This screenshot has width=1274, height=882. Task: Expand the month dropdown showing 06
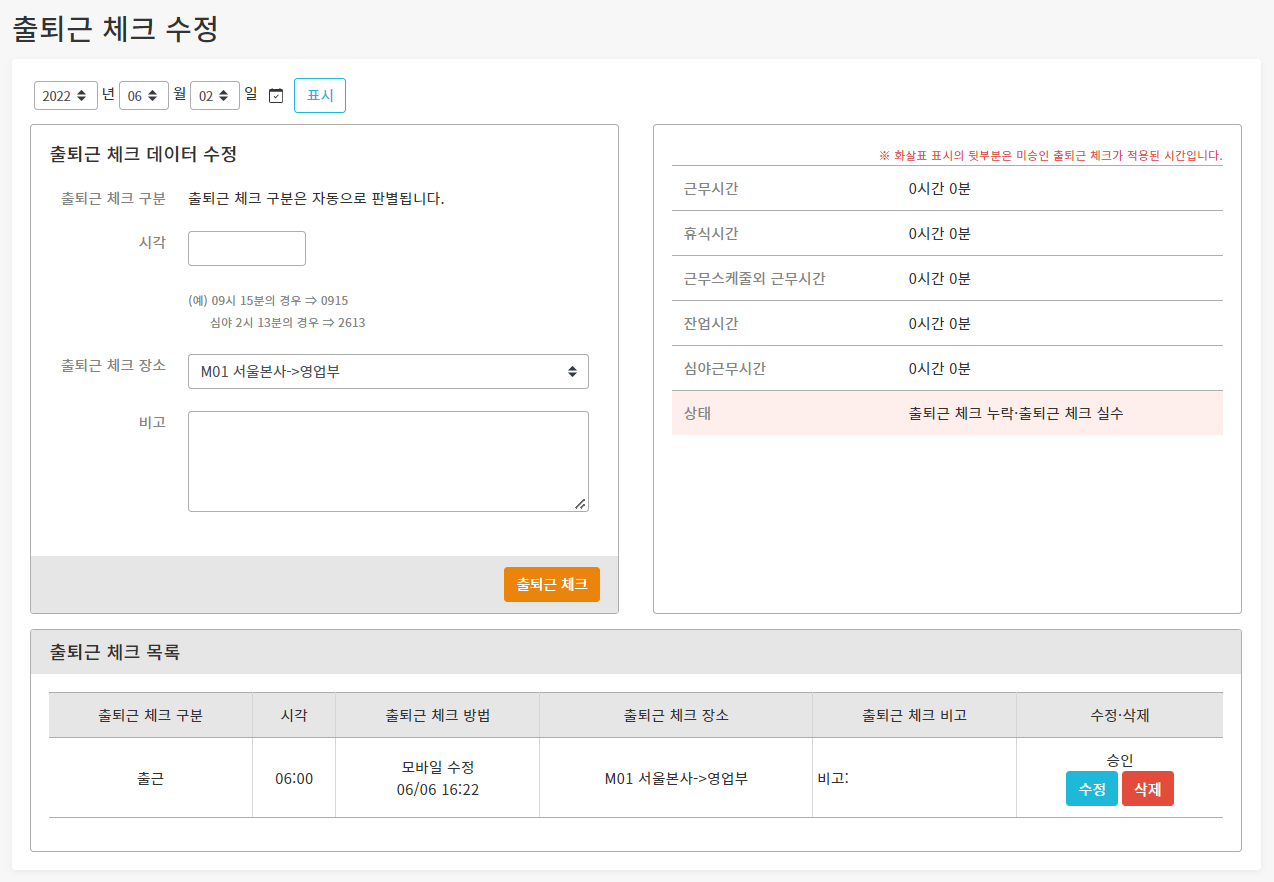(x=144, y=96)
